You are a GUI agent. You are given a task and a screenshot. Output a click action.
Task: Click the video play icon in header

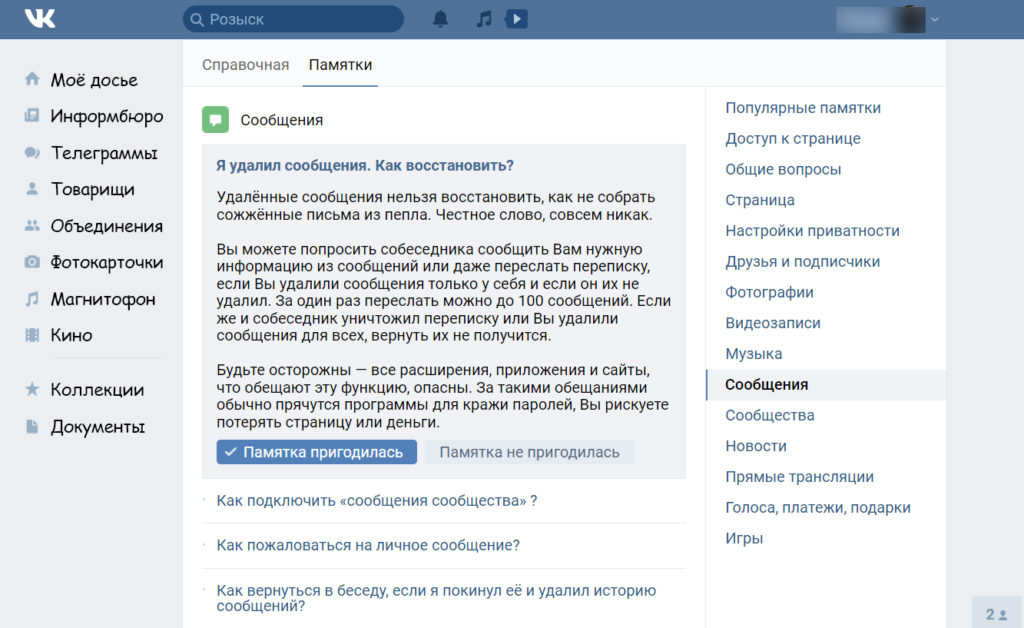[516, 19]
